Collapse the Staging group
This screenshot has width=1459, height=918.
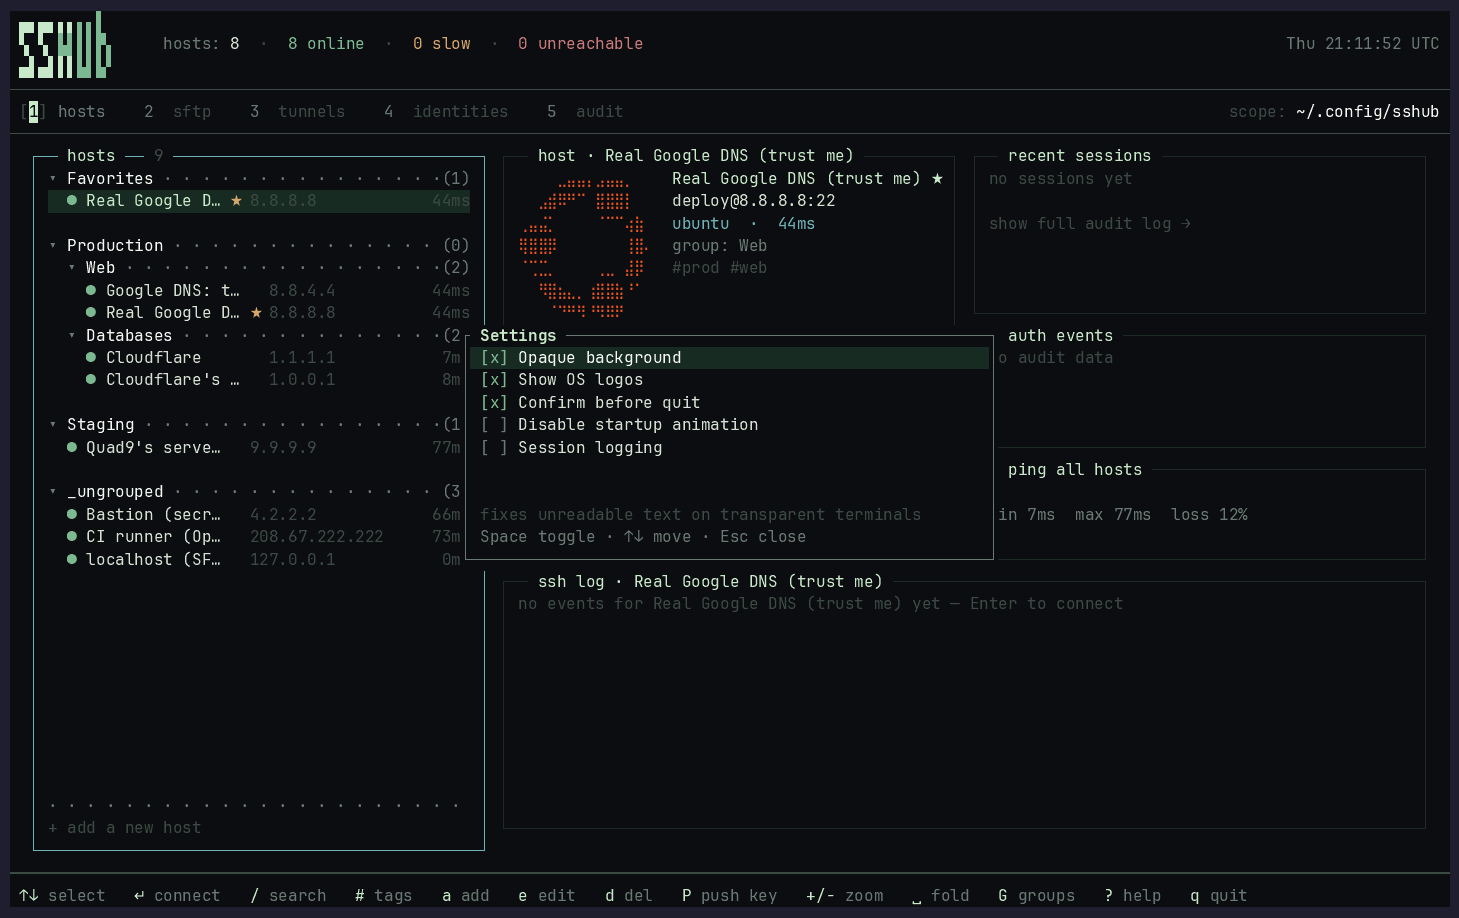(x=53, y=424)
